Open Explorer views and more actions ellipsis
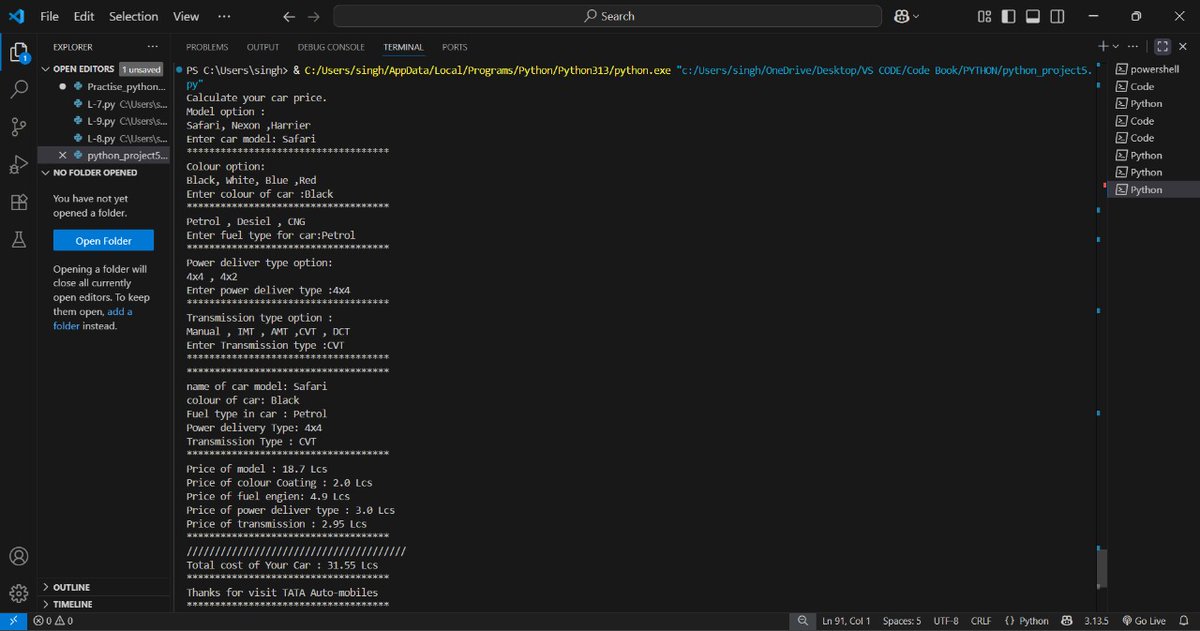1200x631 pixels. (152, 47)
